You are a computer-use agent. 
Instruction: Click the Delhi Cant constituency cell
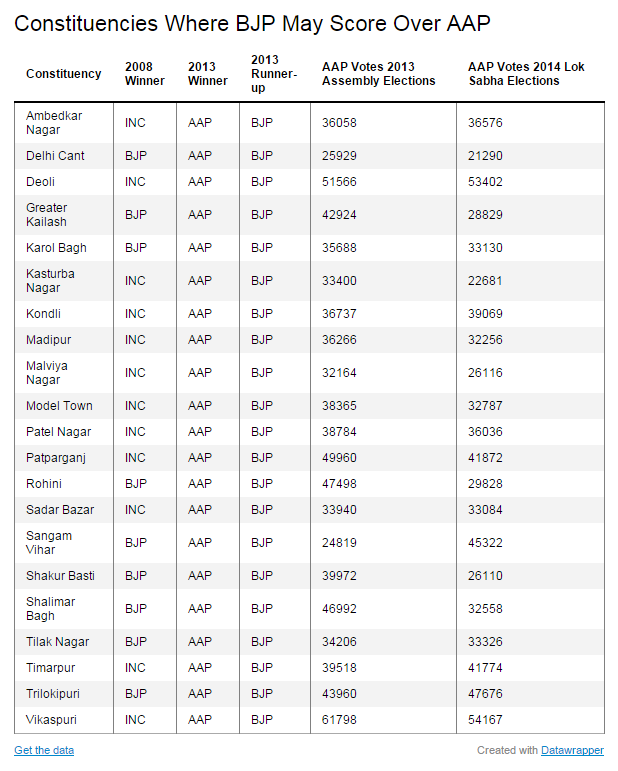[55, 156]
